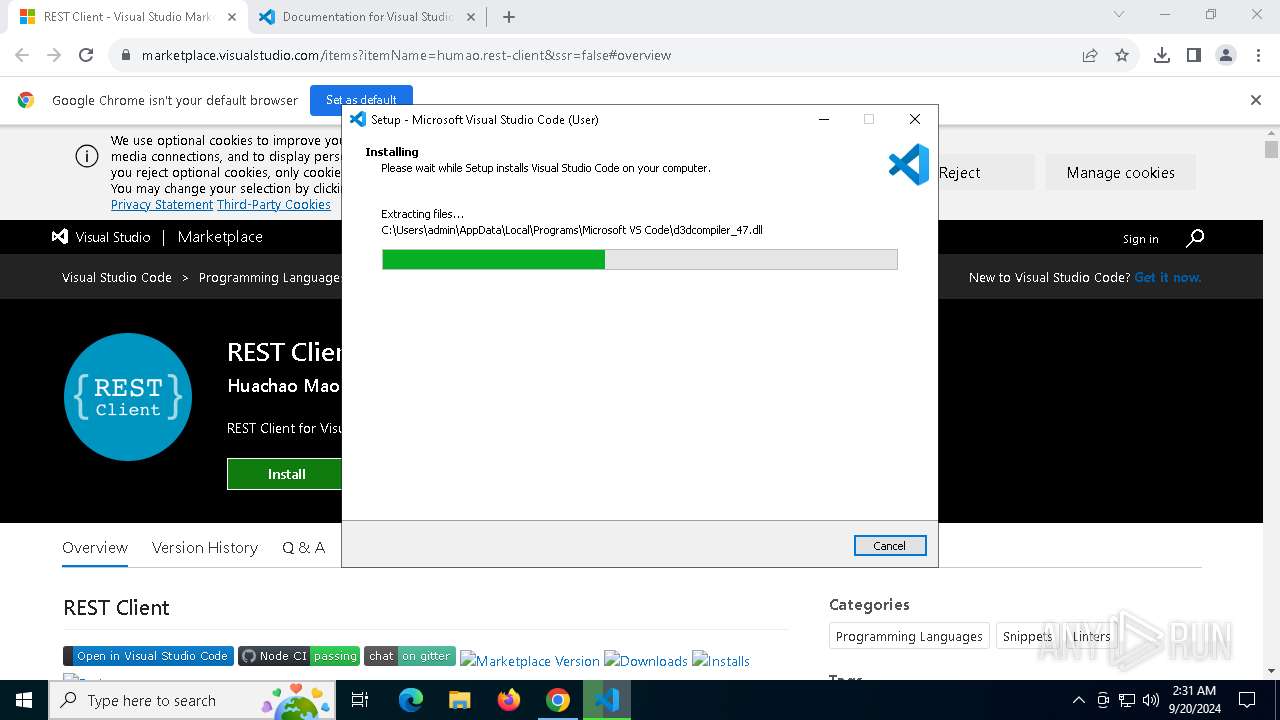Click the green Install button

pos(286,474)
